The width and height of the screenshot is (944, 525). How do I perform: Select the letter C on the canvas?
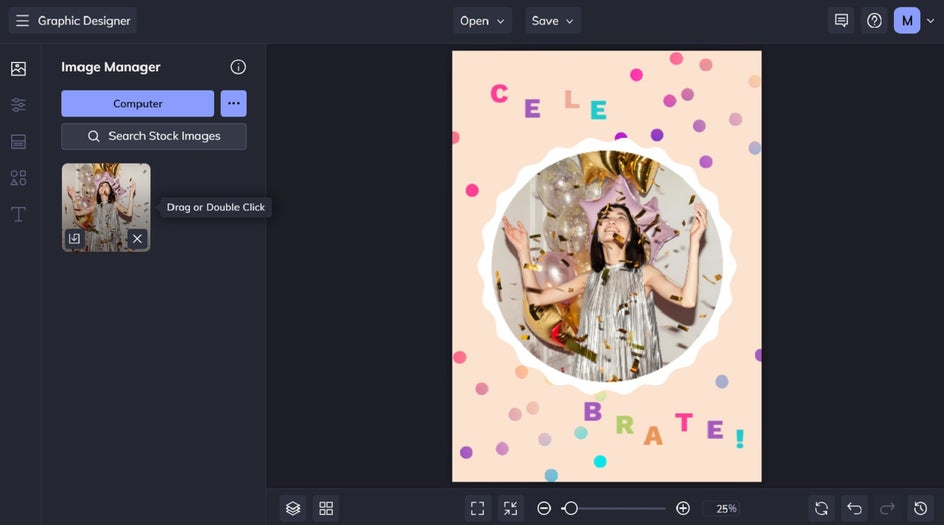pyautogui.click(x=499, y=93)
